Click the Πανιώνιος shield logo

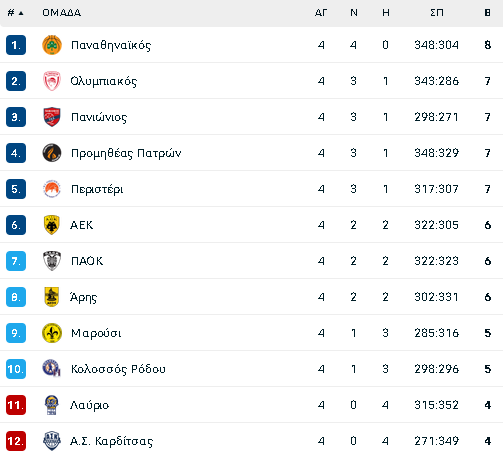tap(52, 117)
